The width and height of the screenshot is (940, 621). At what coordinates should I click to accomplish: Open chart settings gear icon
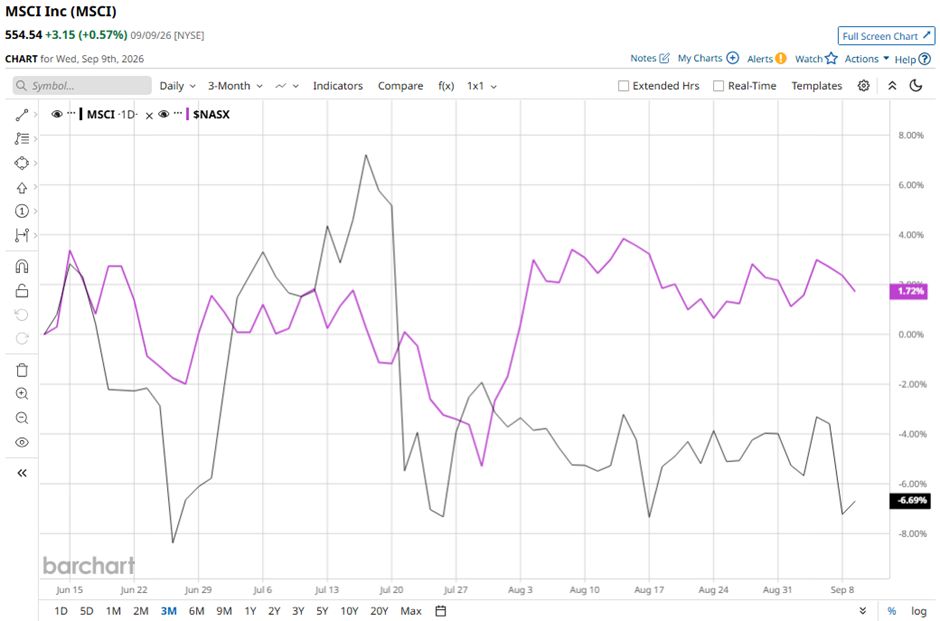point(863,86)
